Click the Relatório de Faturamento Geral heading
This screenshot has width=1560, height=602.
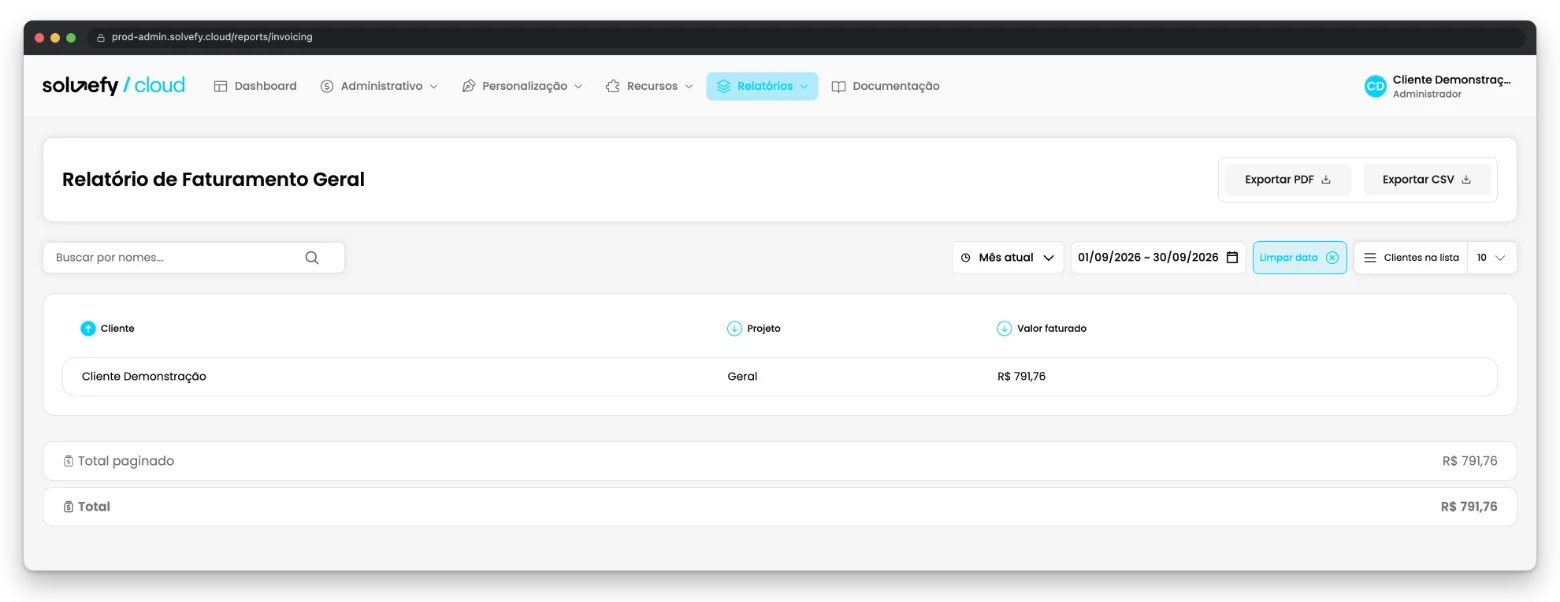tap(213, 180)
